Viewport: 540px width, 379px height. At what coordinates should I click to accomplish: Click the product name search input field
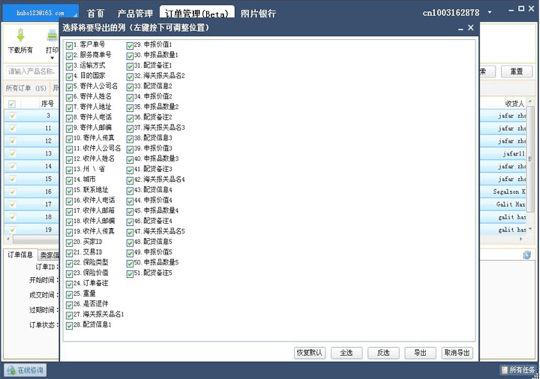(x=32, y=71)
